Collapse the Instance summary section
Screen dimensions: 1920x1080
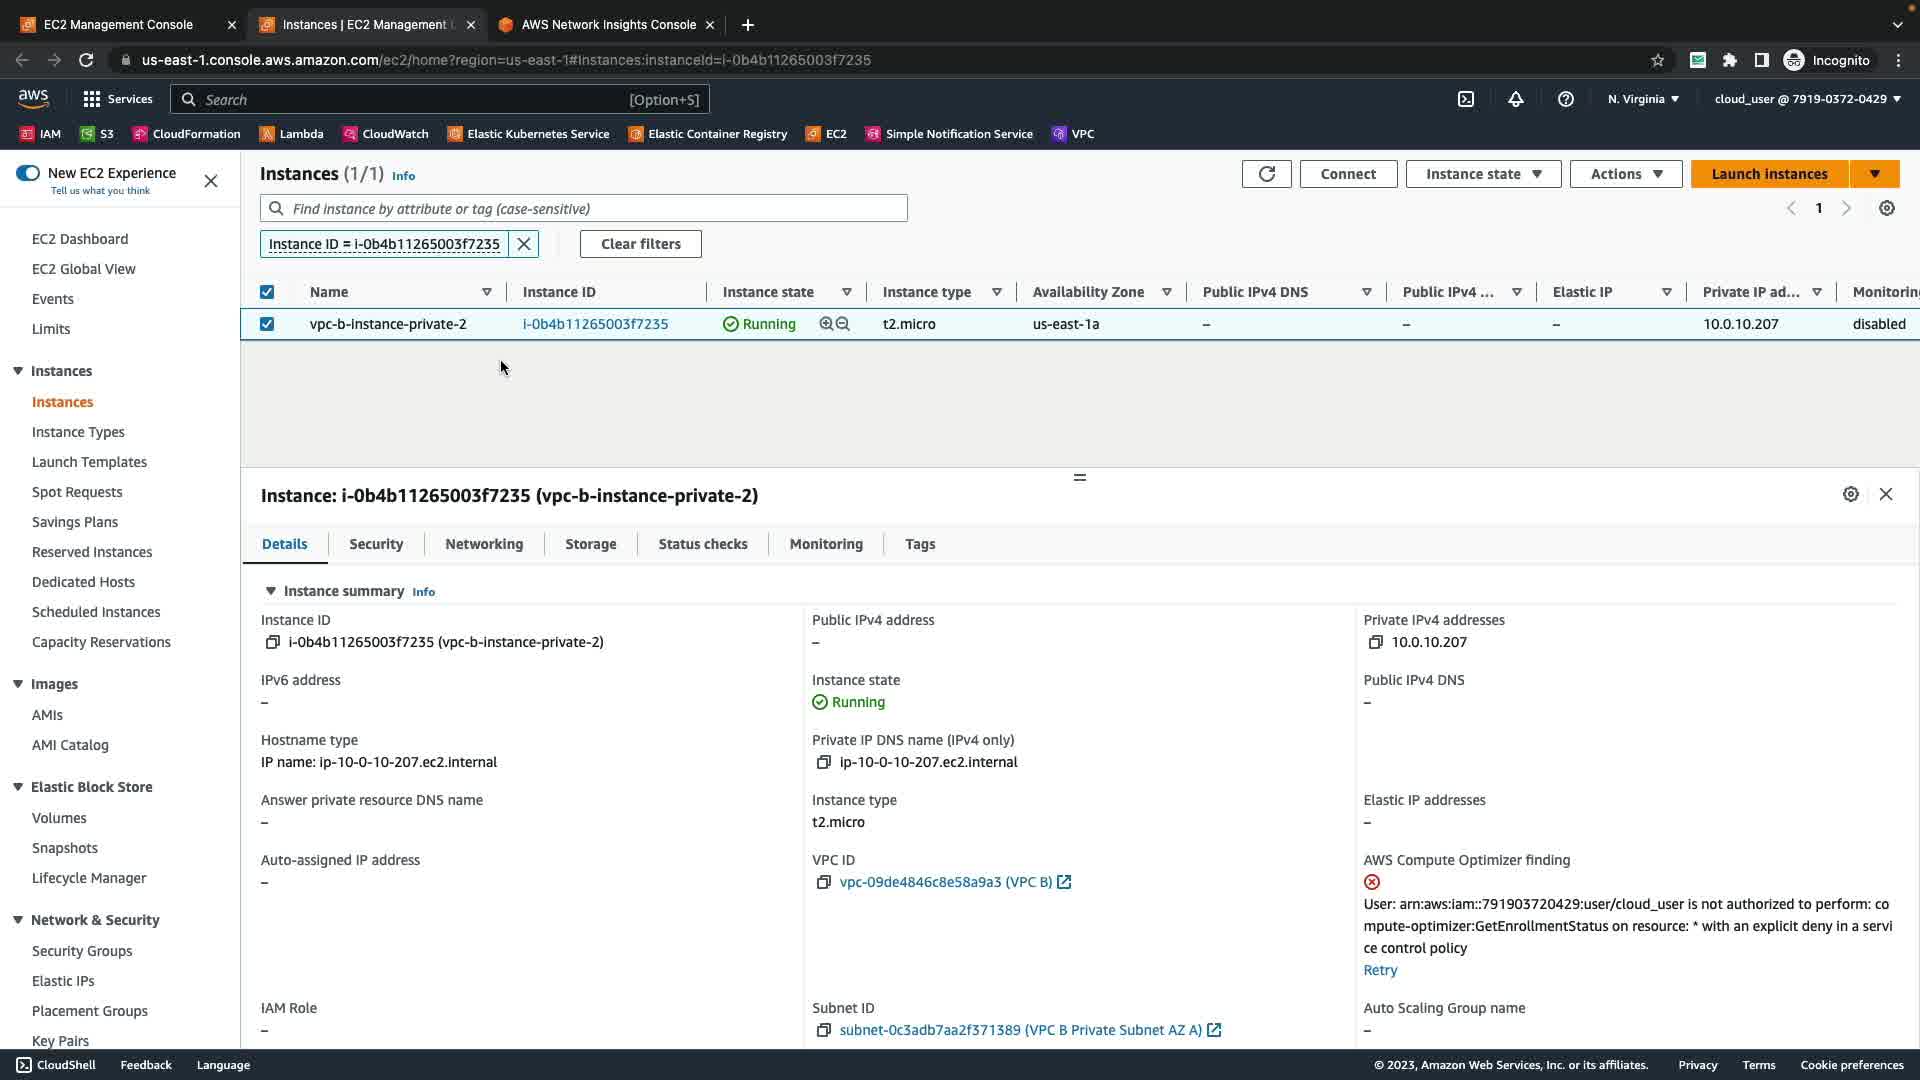tap(270, 591)
